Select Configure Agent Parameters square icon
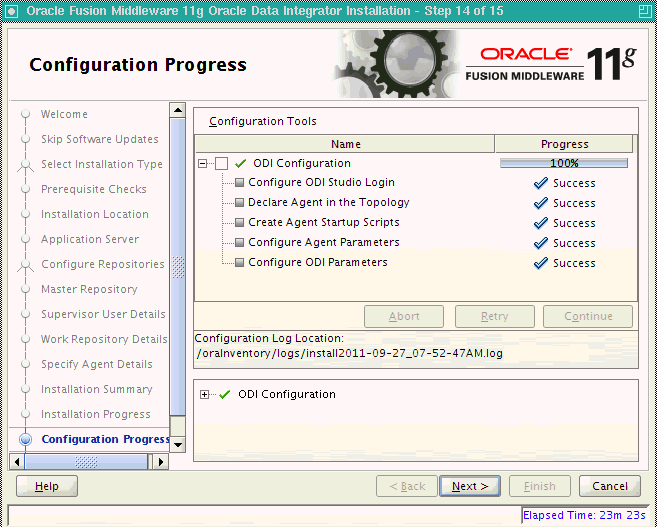The width and height of the screenshot is (657, 527). tap(239, 243)
